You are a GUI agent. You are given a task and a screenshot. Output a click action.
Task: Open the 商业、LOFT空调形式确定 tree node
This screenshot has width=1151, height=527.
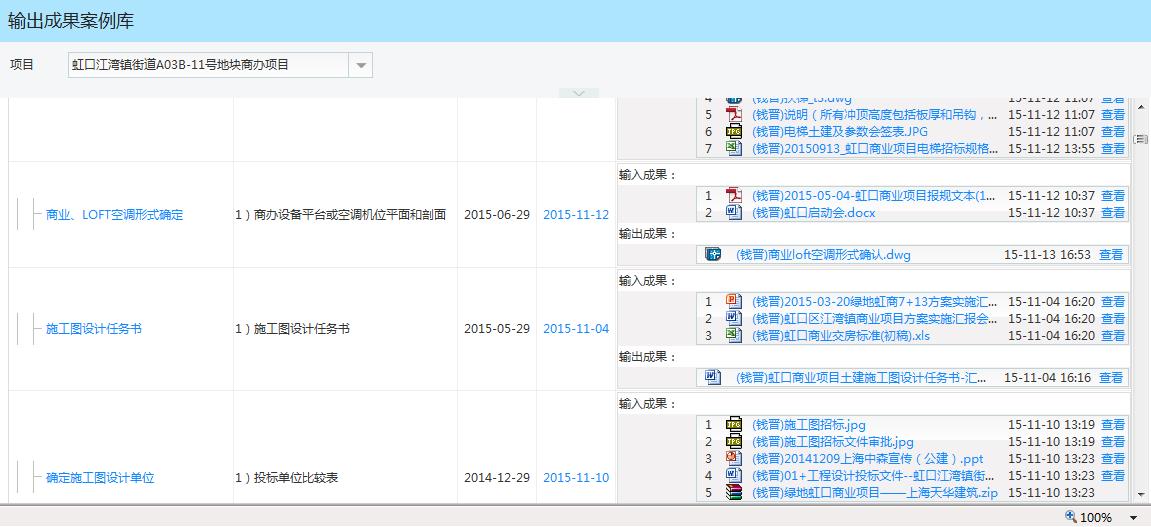point(114,215)
